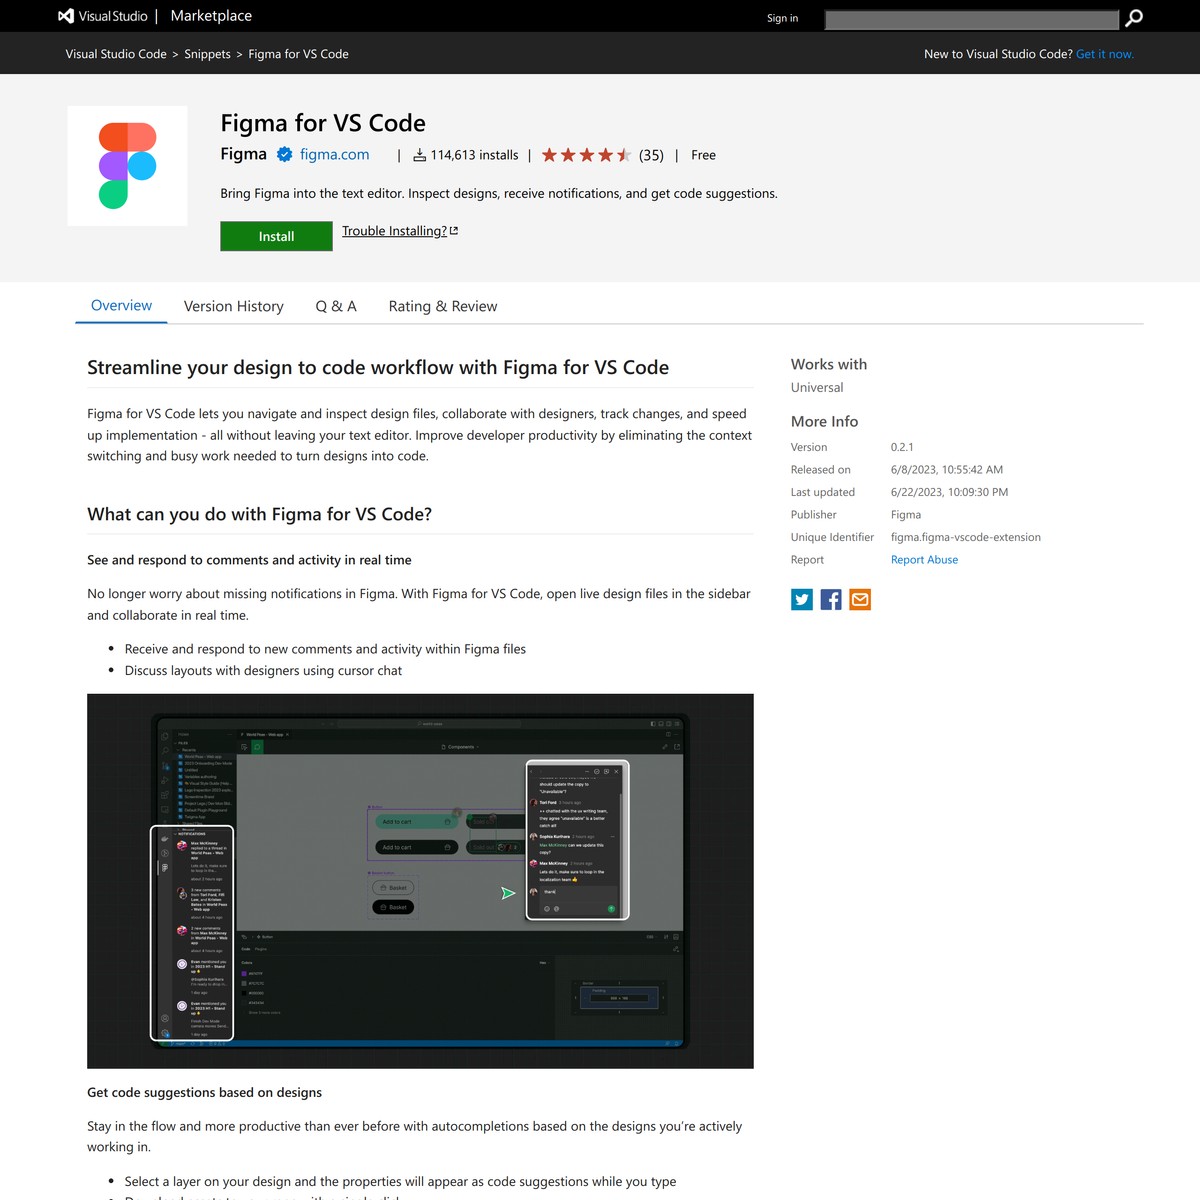Click the Get it now link
This screenshot has width=1200, height=1200.
pos(1104,53)
